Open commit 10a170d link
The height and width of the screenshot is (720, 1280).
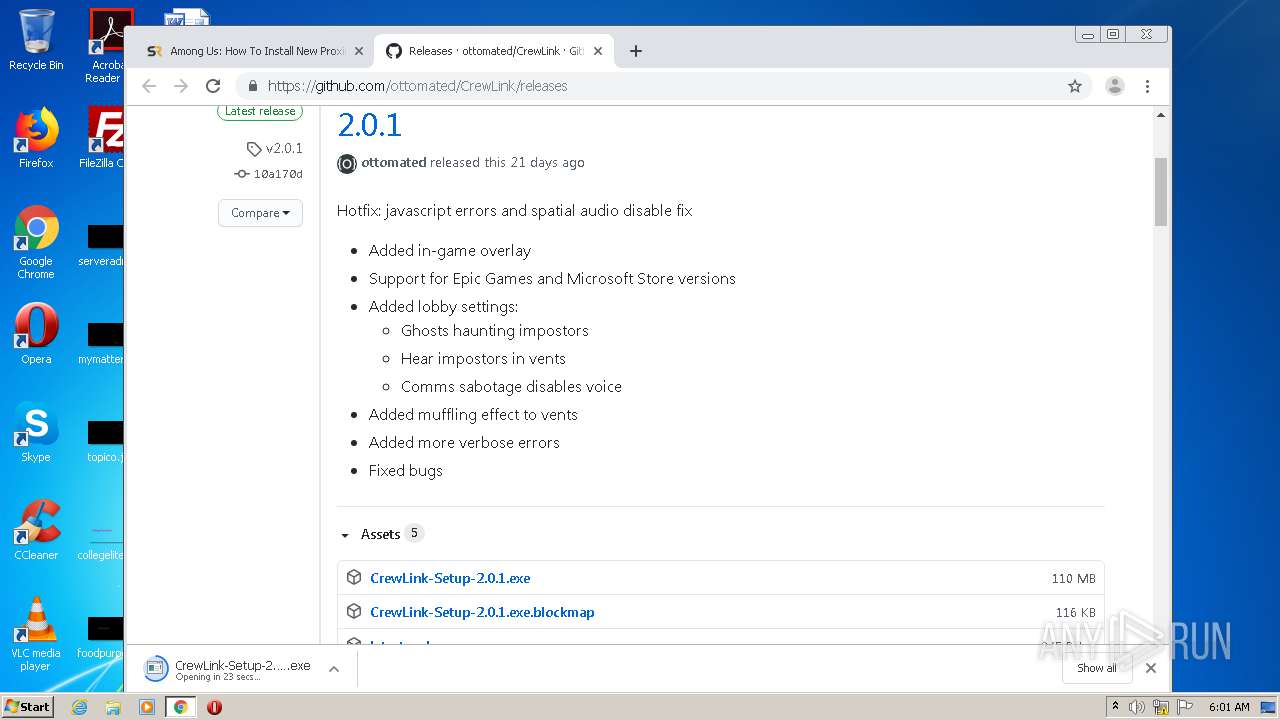(268, 174)
